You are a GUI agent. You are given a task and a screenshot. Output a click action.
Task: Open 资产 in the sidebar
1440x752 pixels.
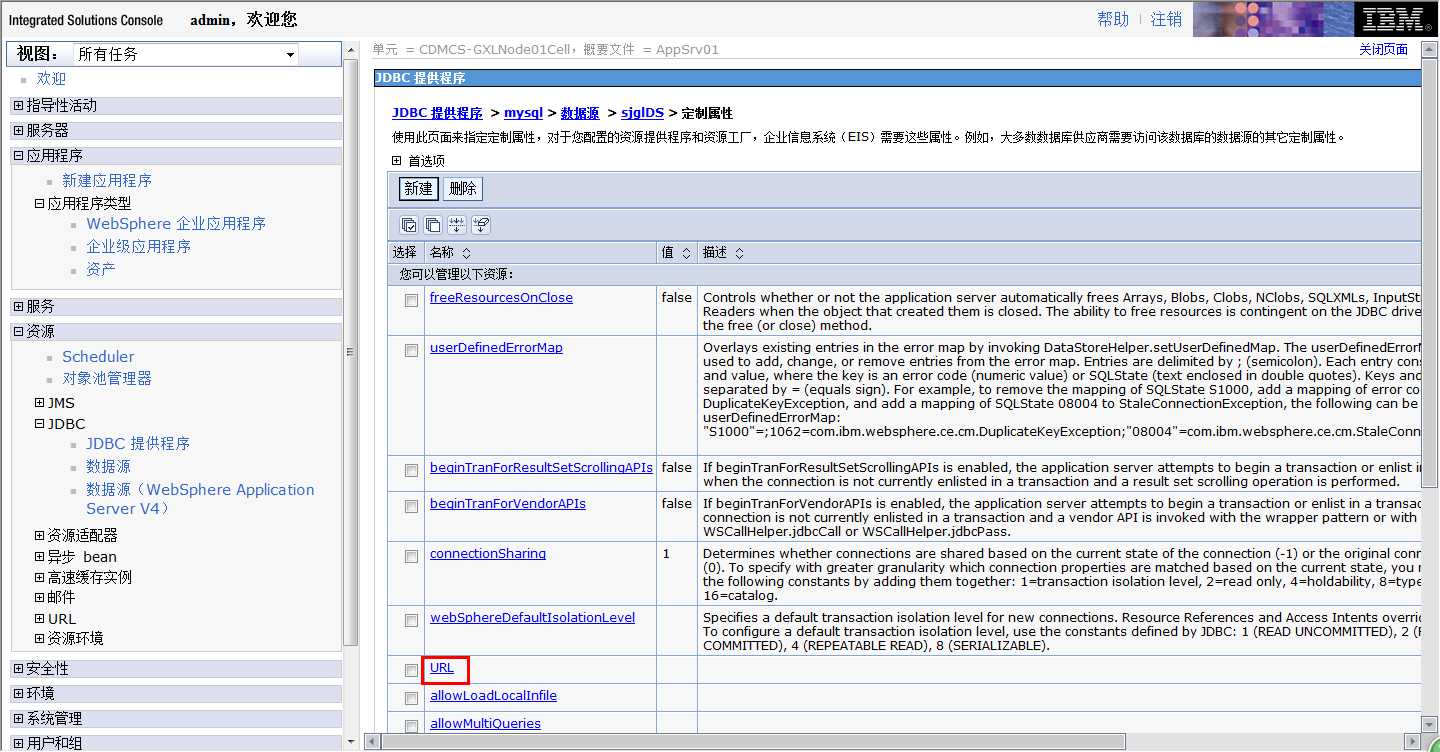click(100, 269)
